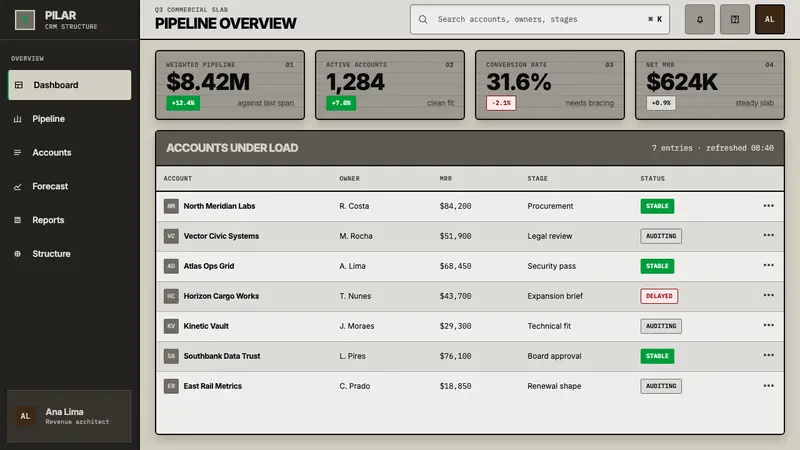Click the search magnifier icon
Screen dimensions: 800x450
pos(423,19)
